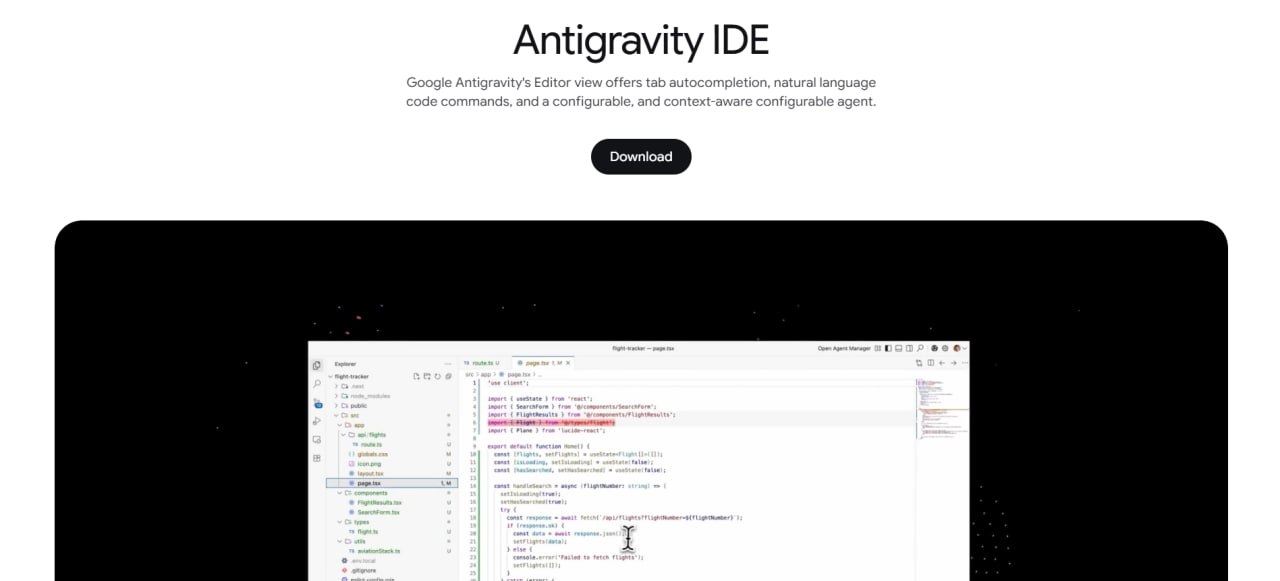Image resolution: width=1280 pixels, height=581 pixels.
Task: Click the settings gear icon in the title bar
Action: point(945,348)
